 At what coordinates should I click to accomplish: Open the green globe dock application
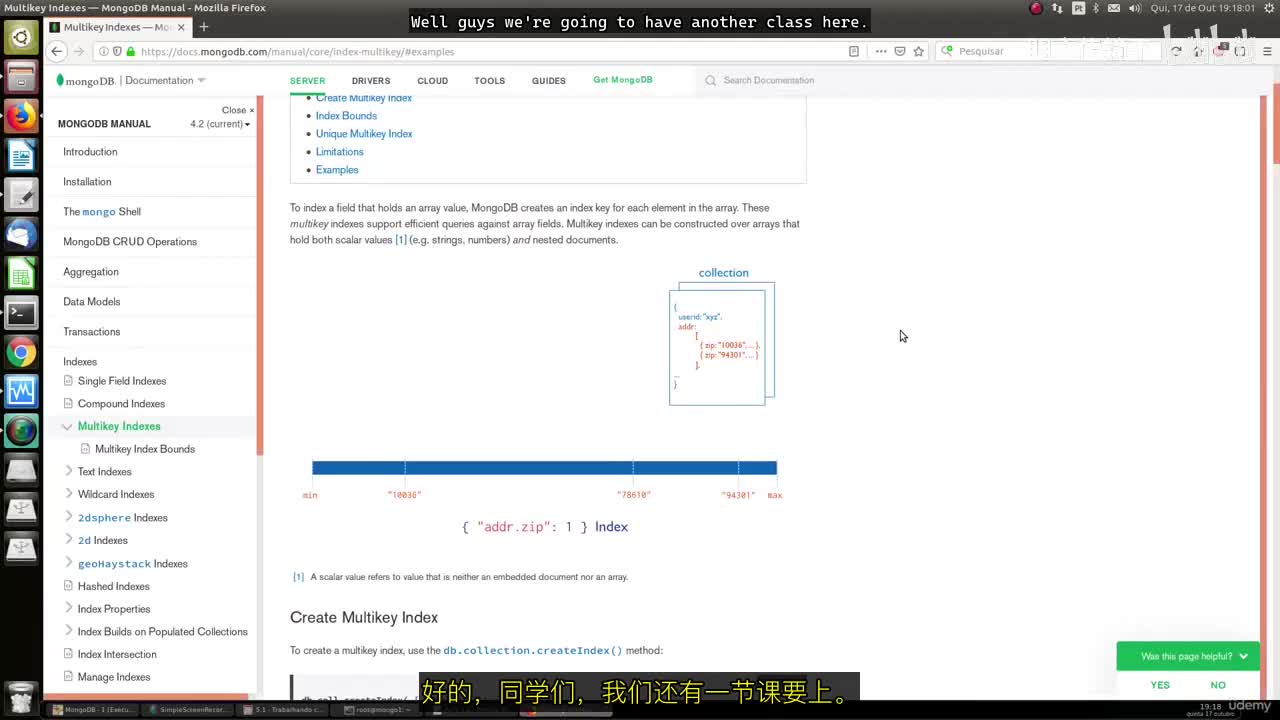point(21,431)
